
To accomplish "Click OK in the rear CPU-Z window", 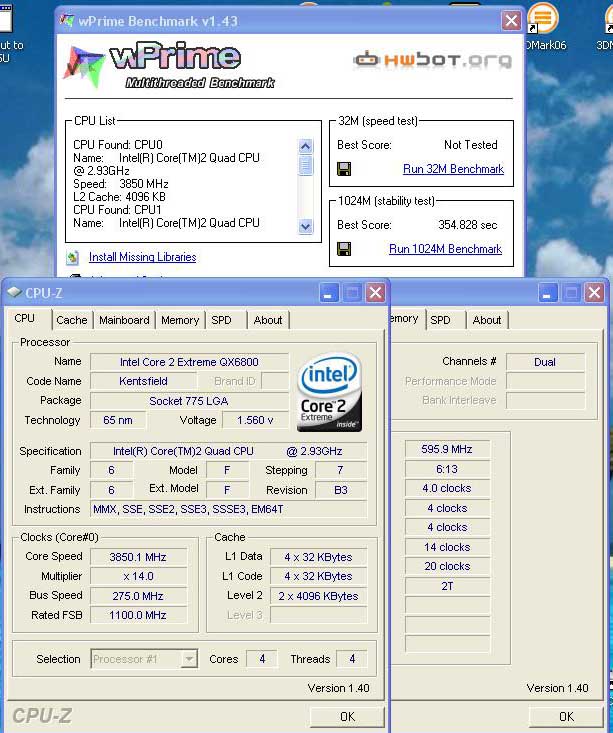I will click(x=566, y=717).
